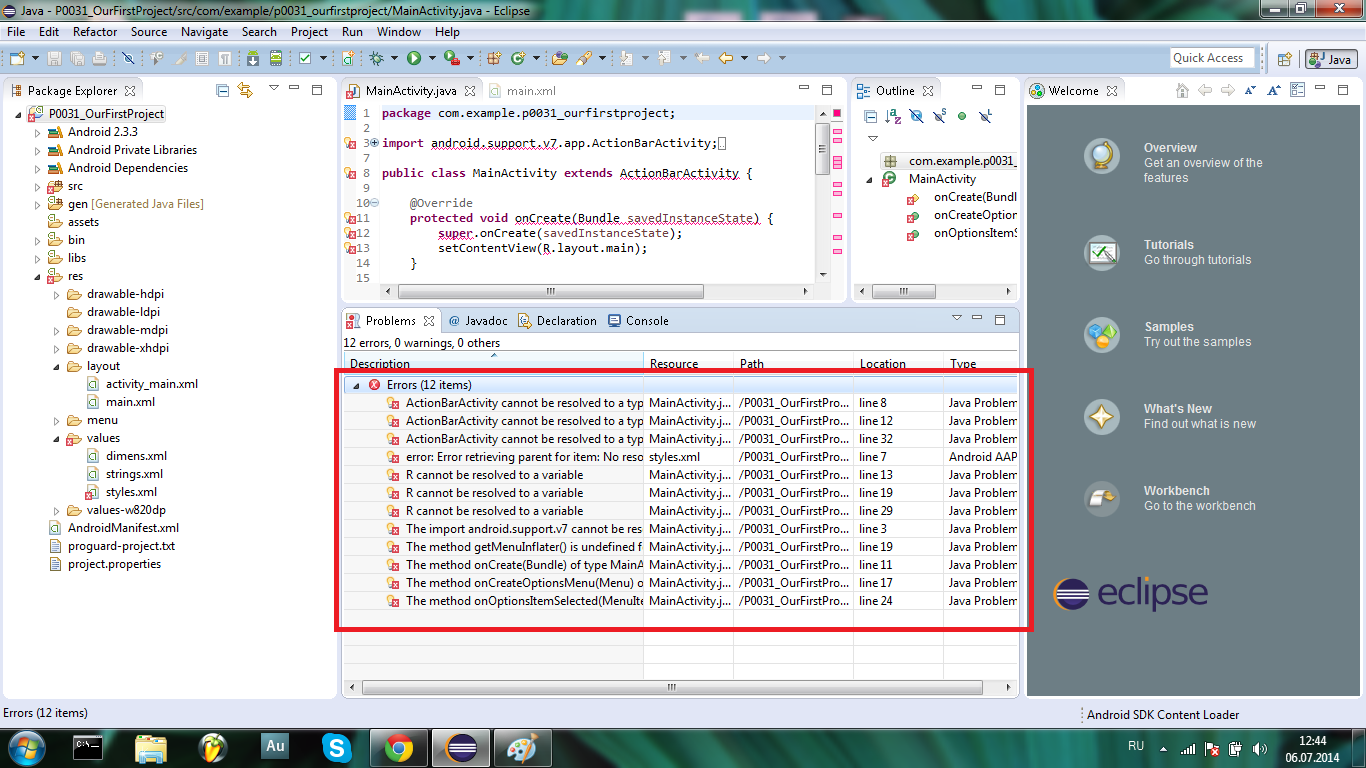This screenshot has height=768, width=1366.
Task: Open the Refactor menu
Action: (95, 32)
